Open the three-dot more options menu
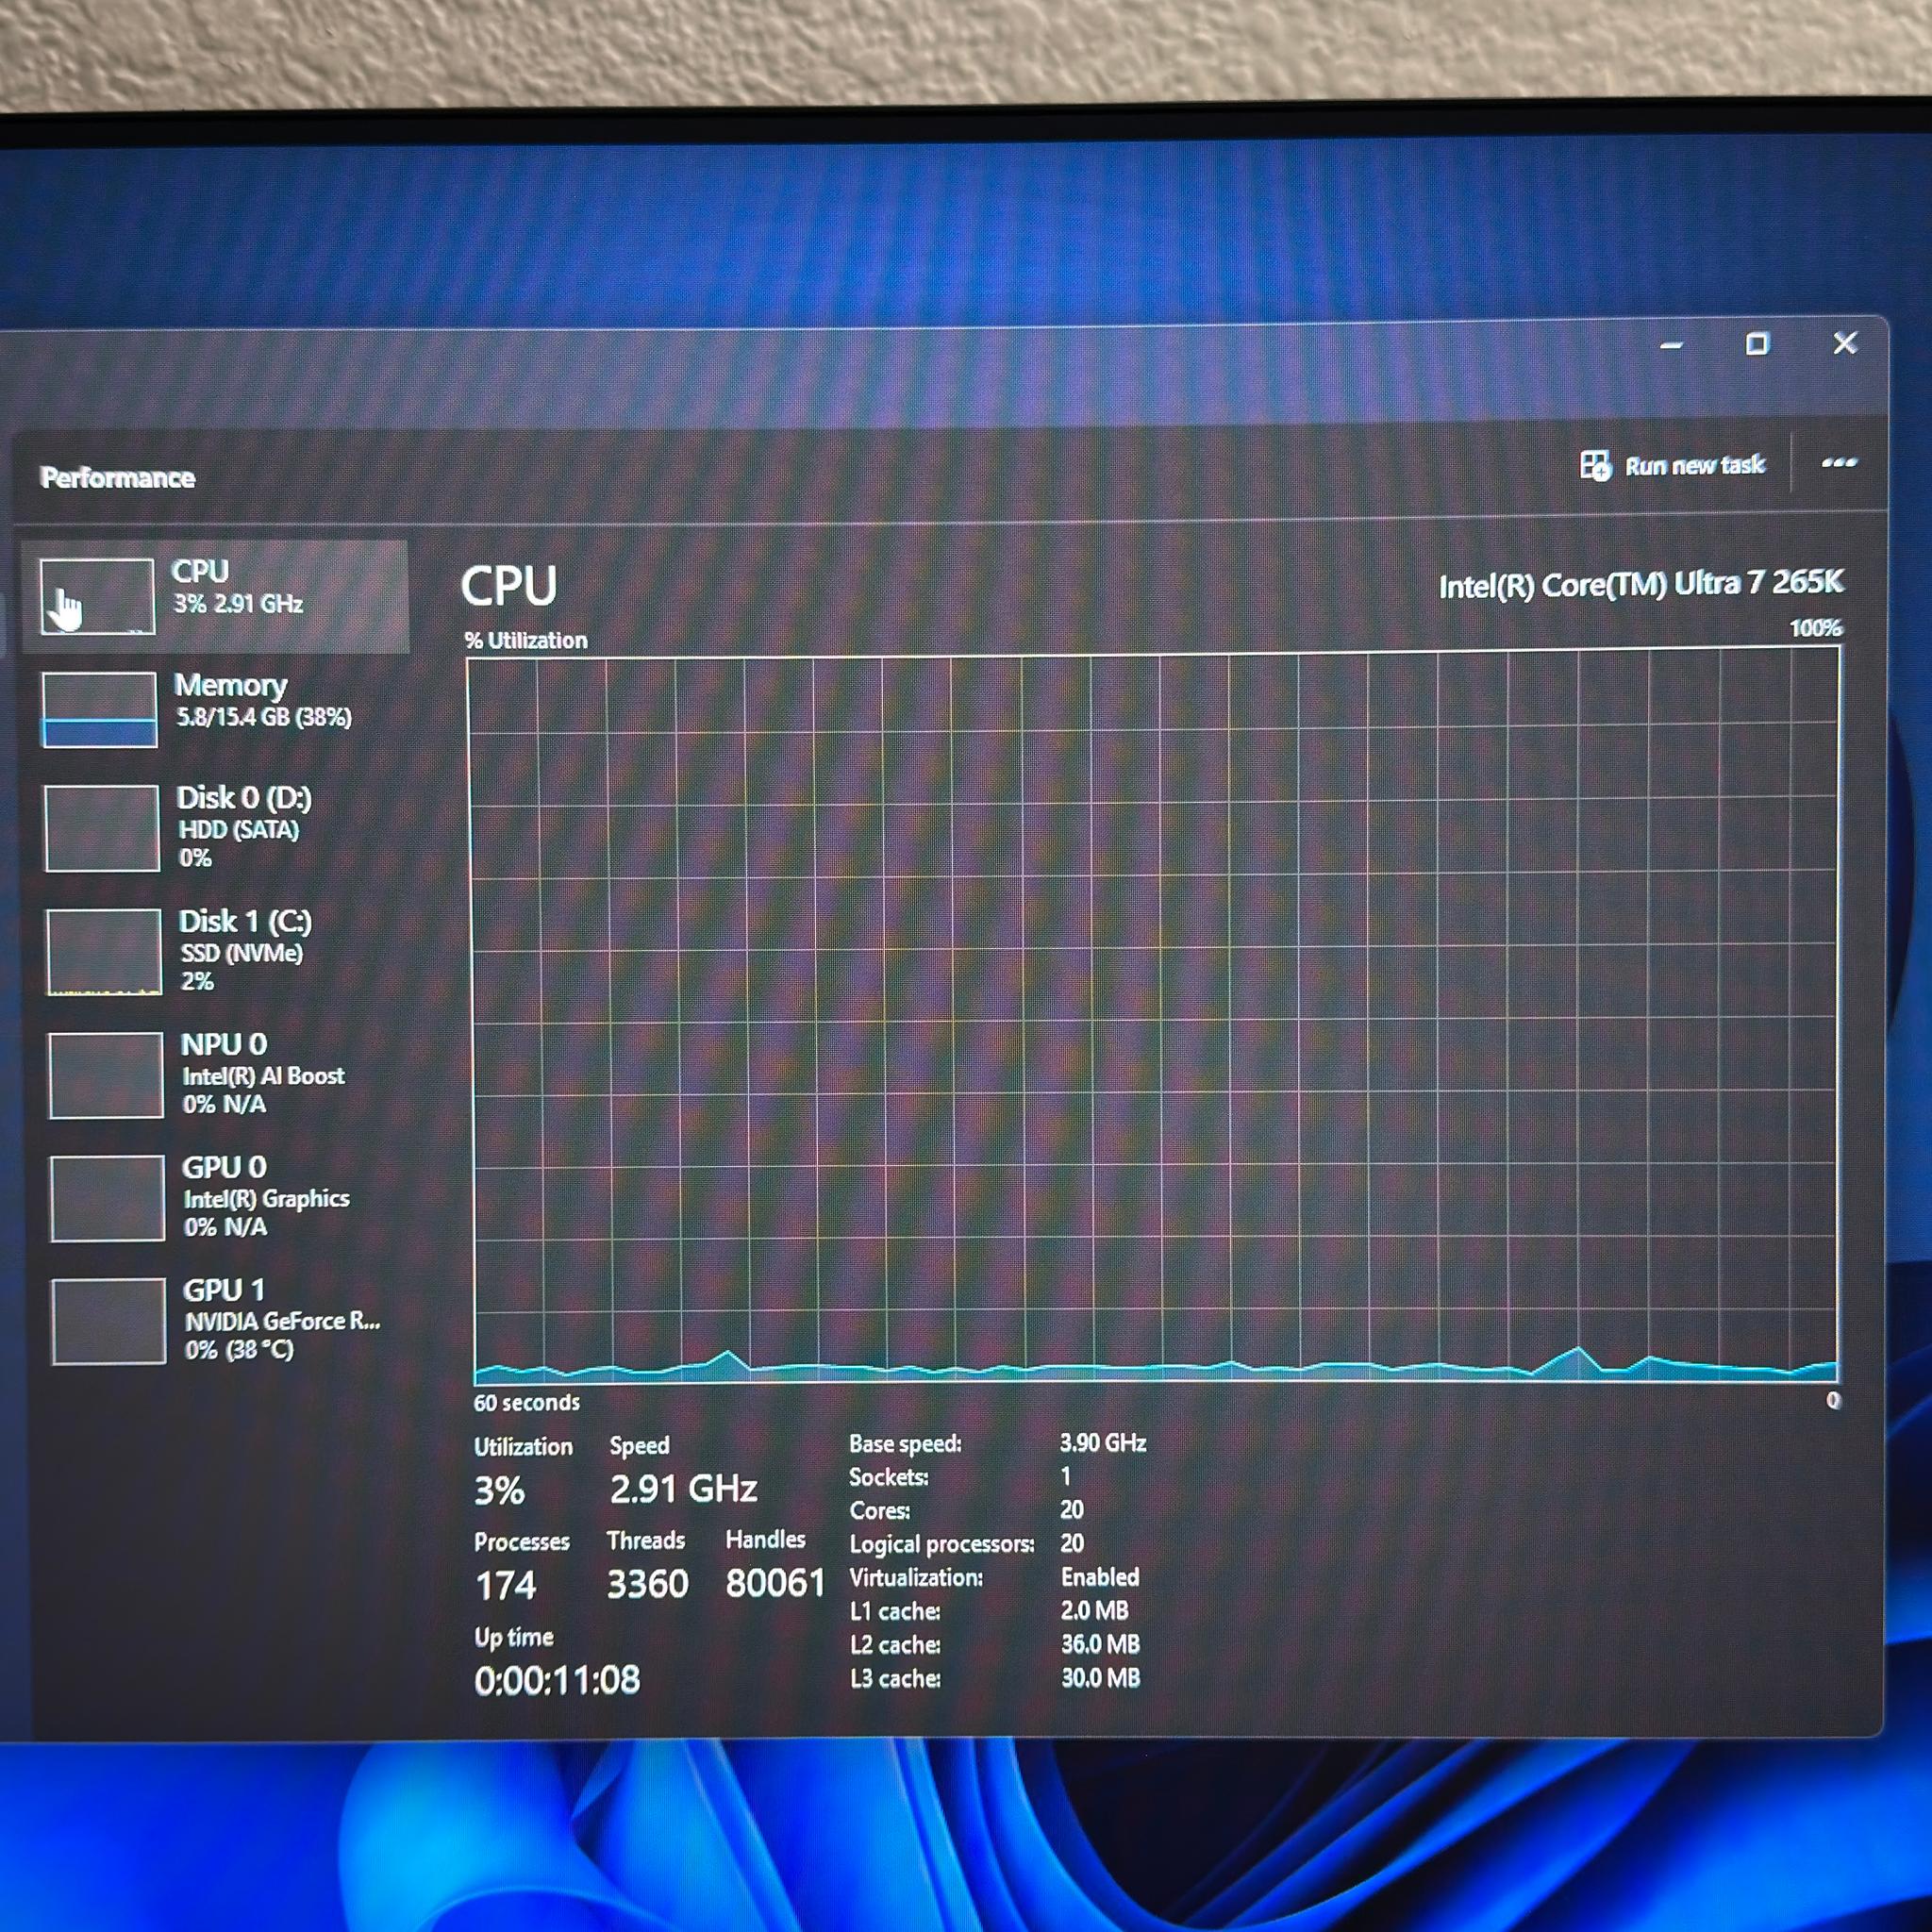This screenshot has height=1932, width=1932. (x=1838, y=463)
